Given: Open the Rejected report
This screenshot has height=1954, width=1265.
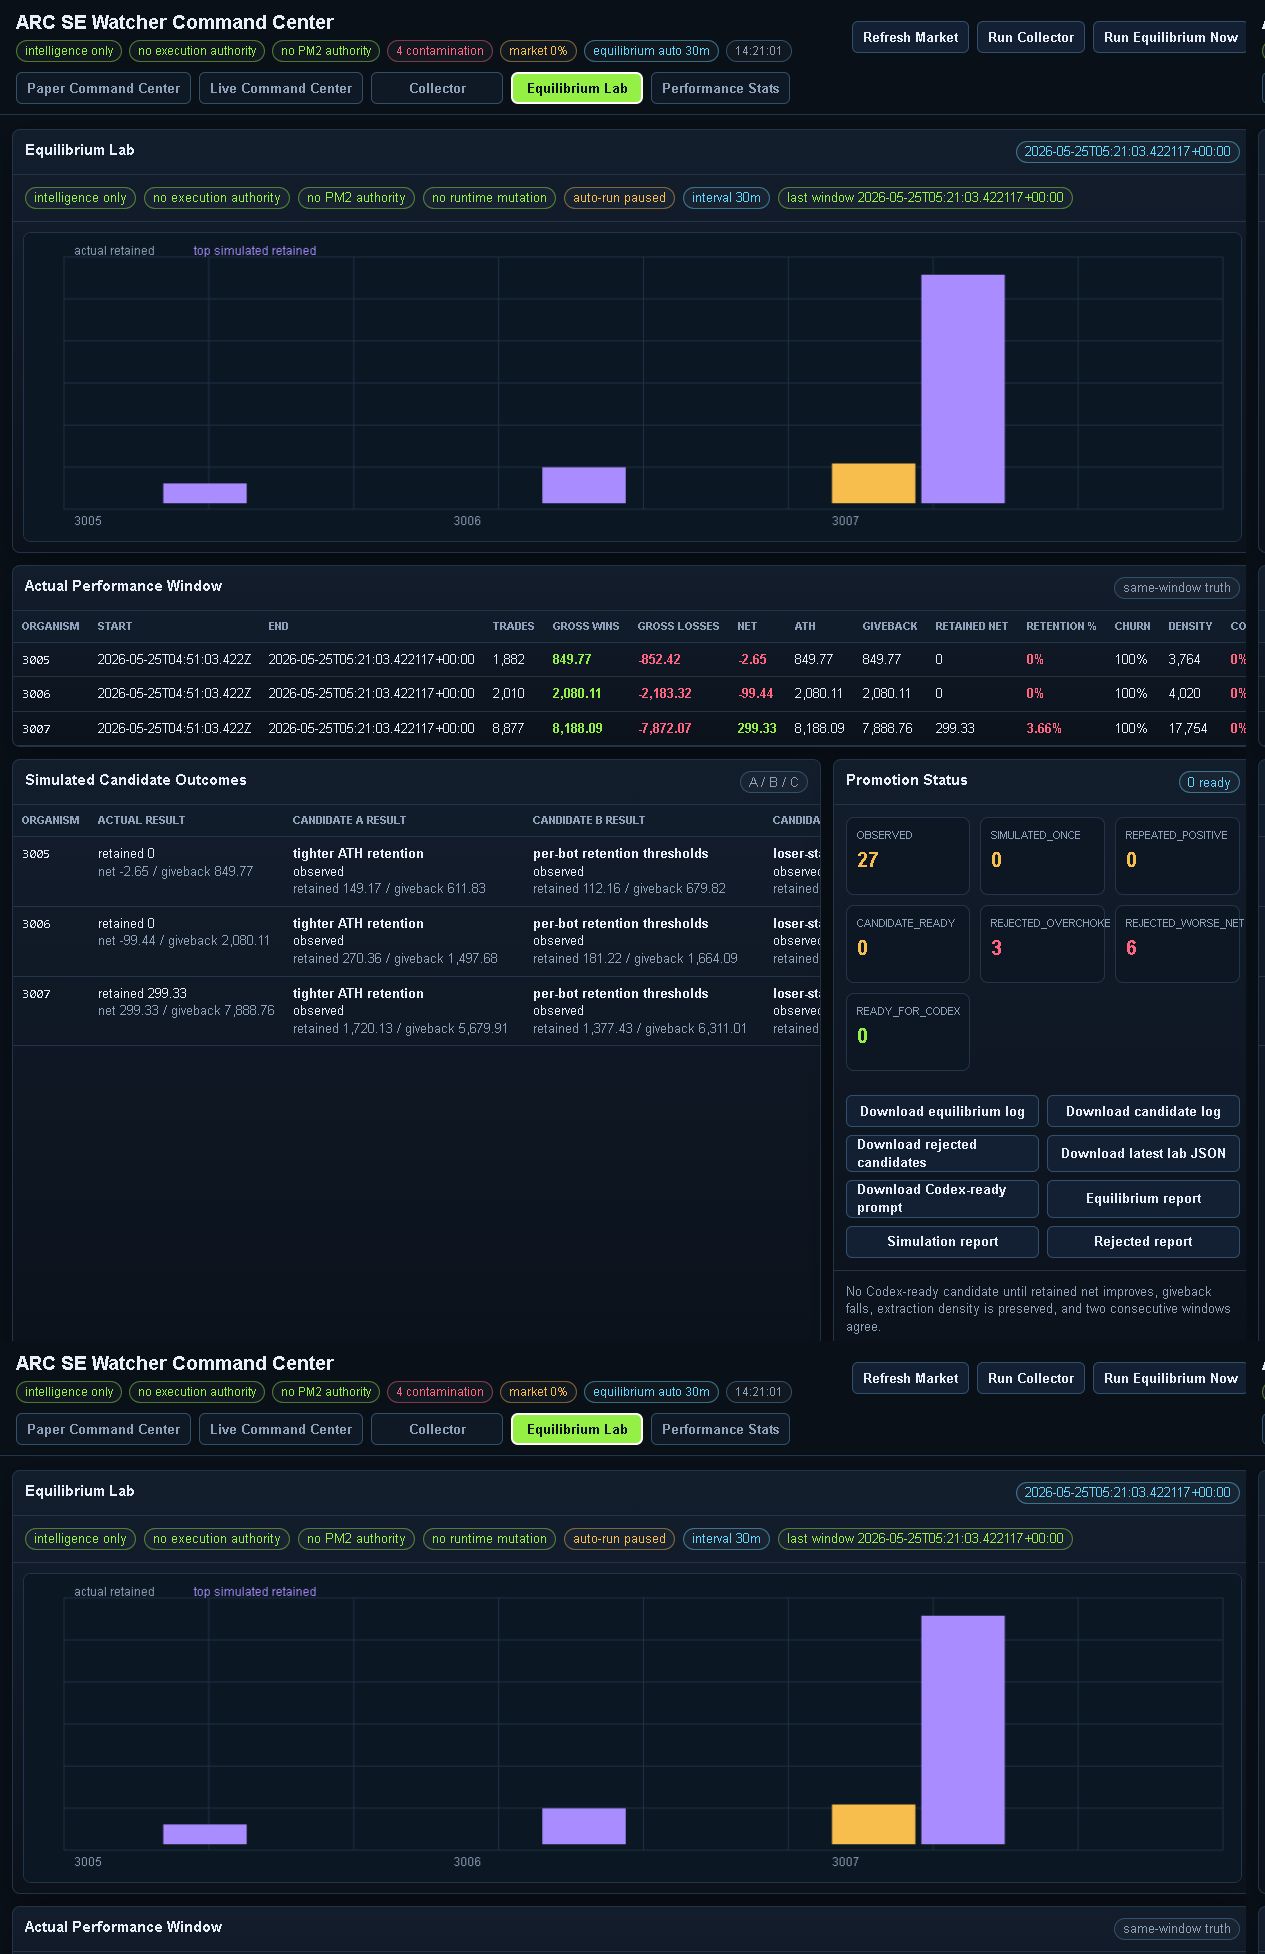Looking at the screenshot, I should [1143, 1241].
